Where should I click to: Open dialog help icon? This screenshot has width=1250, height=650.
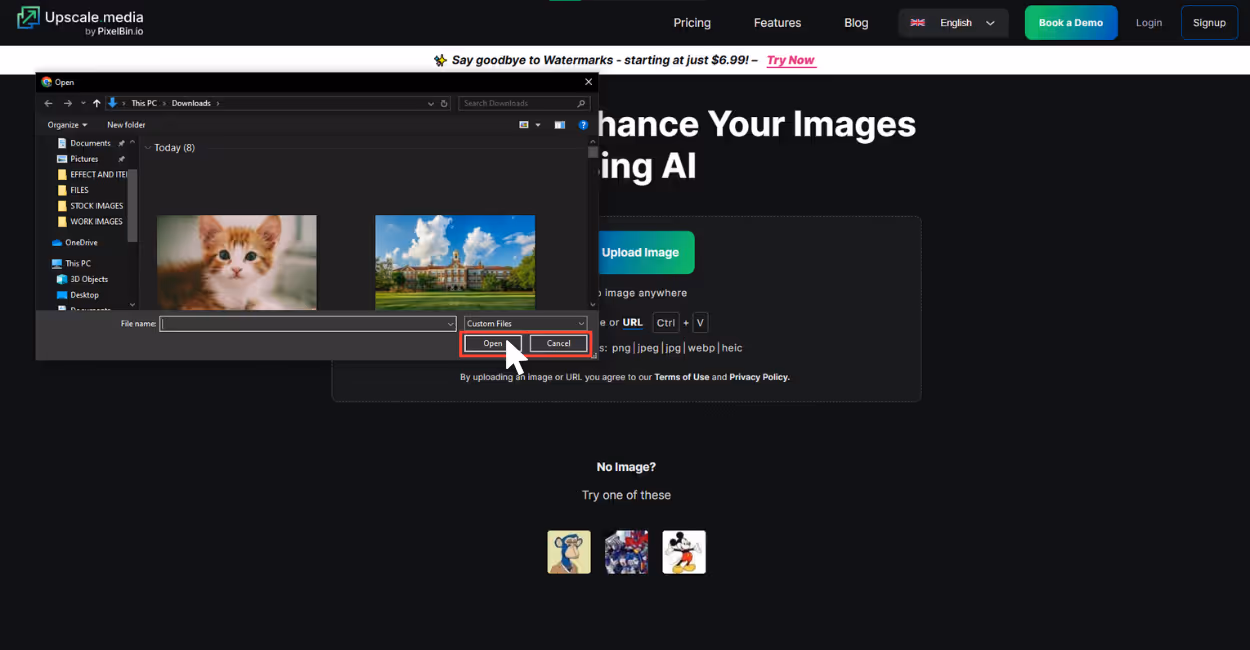coord(584,125)
